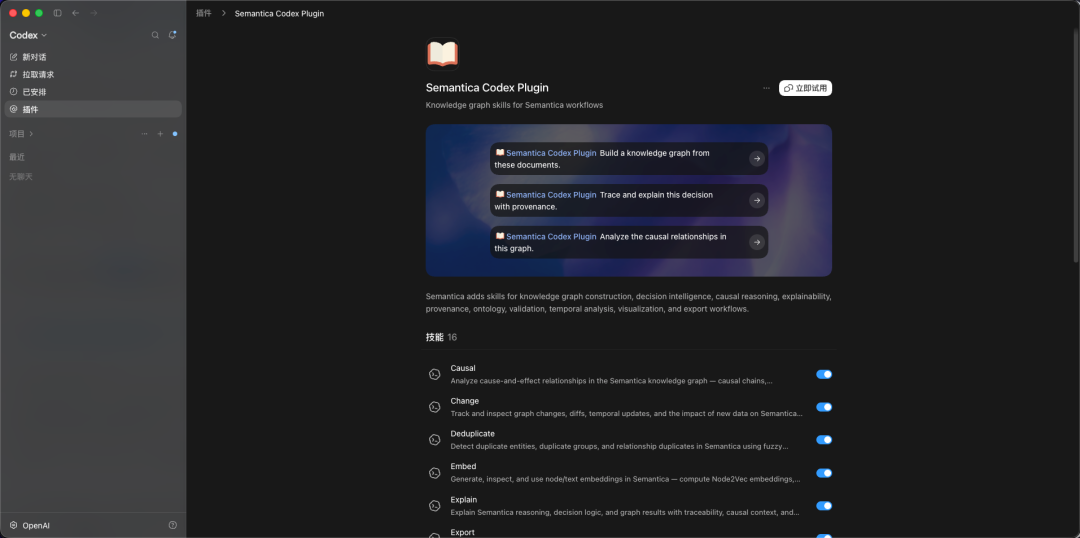Screen dimensions: 1080x538
Task: Click arrow on Trace and explain prompt
Action: (x=757, y=200)
